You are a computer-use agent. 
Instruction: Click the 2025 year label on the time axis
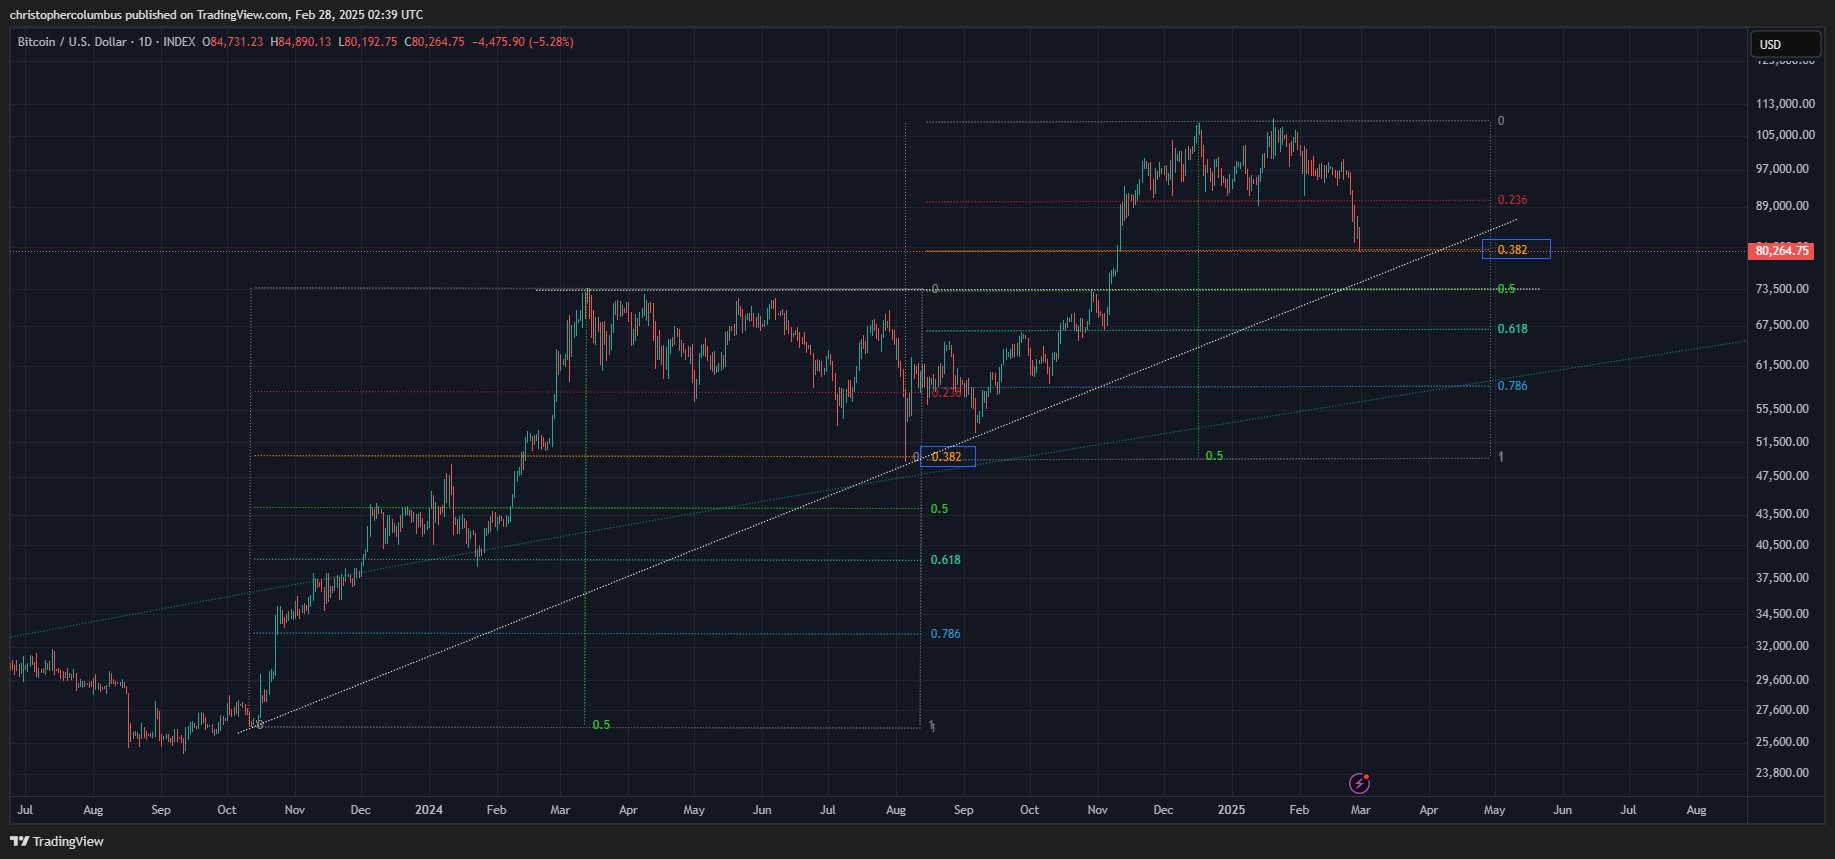tap(1231, 810)
